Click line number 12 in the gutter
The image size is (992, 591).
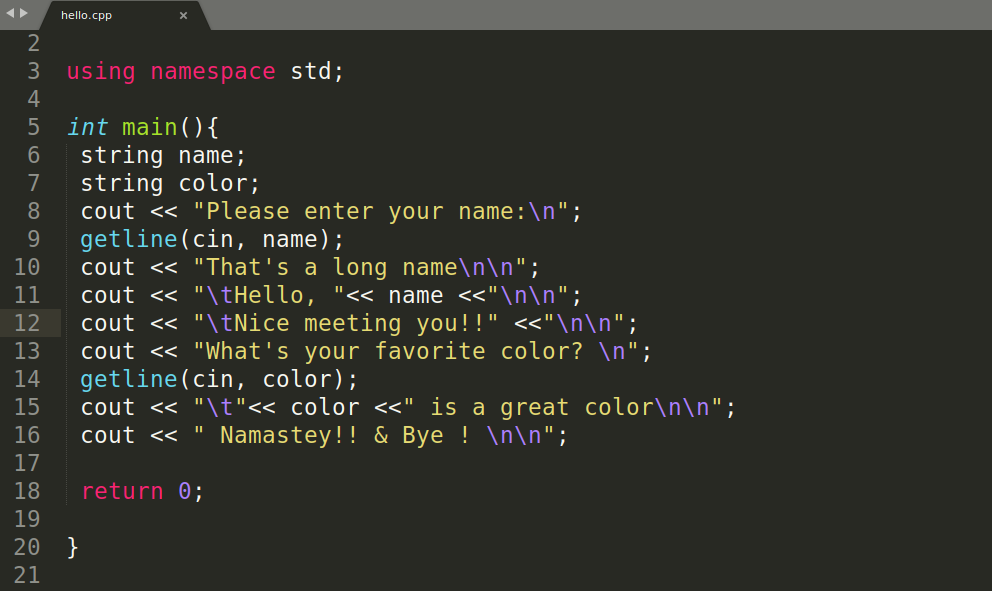pyautogui.click(x=27, y=323)
